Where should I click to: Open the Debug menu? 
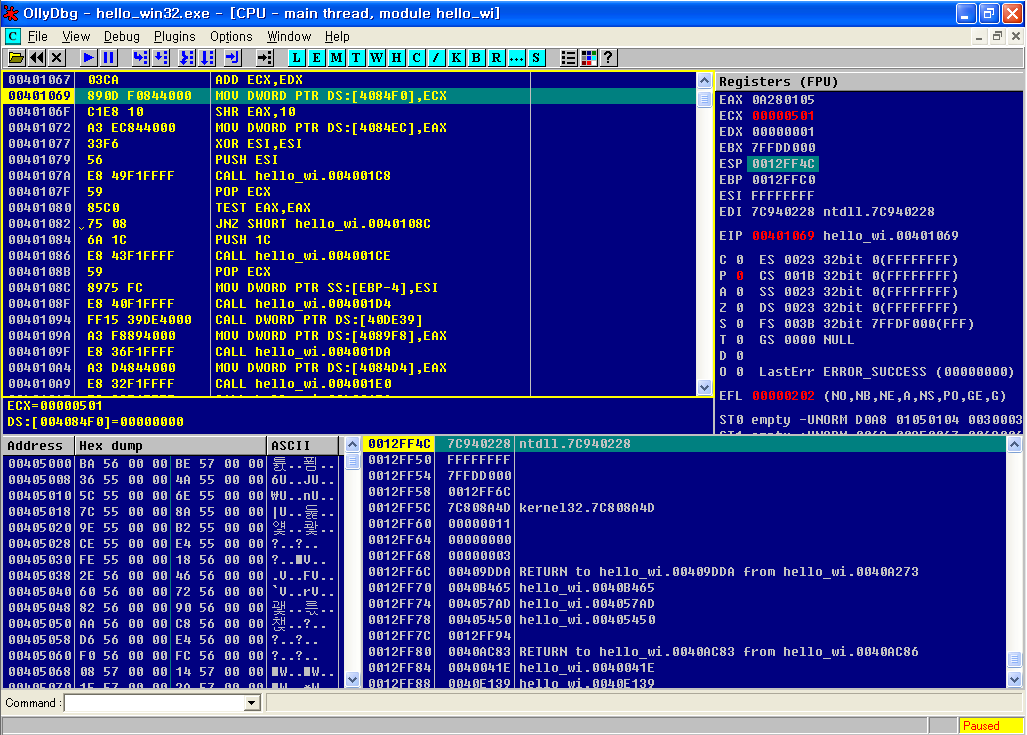[122, 36]
